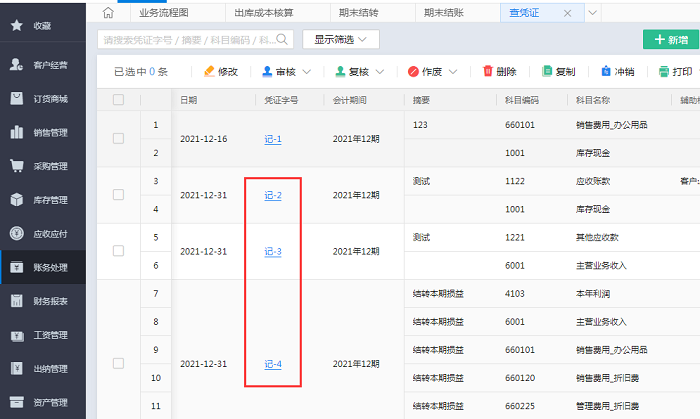Image resolution: width=700 pixels, height=419 pixels.
Task: Open 财务报表 sidebar module
Action: click(x=43, y=301)
